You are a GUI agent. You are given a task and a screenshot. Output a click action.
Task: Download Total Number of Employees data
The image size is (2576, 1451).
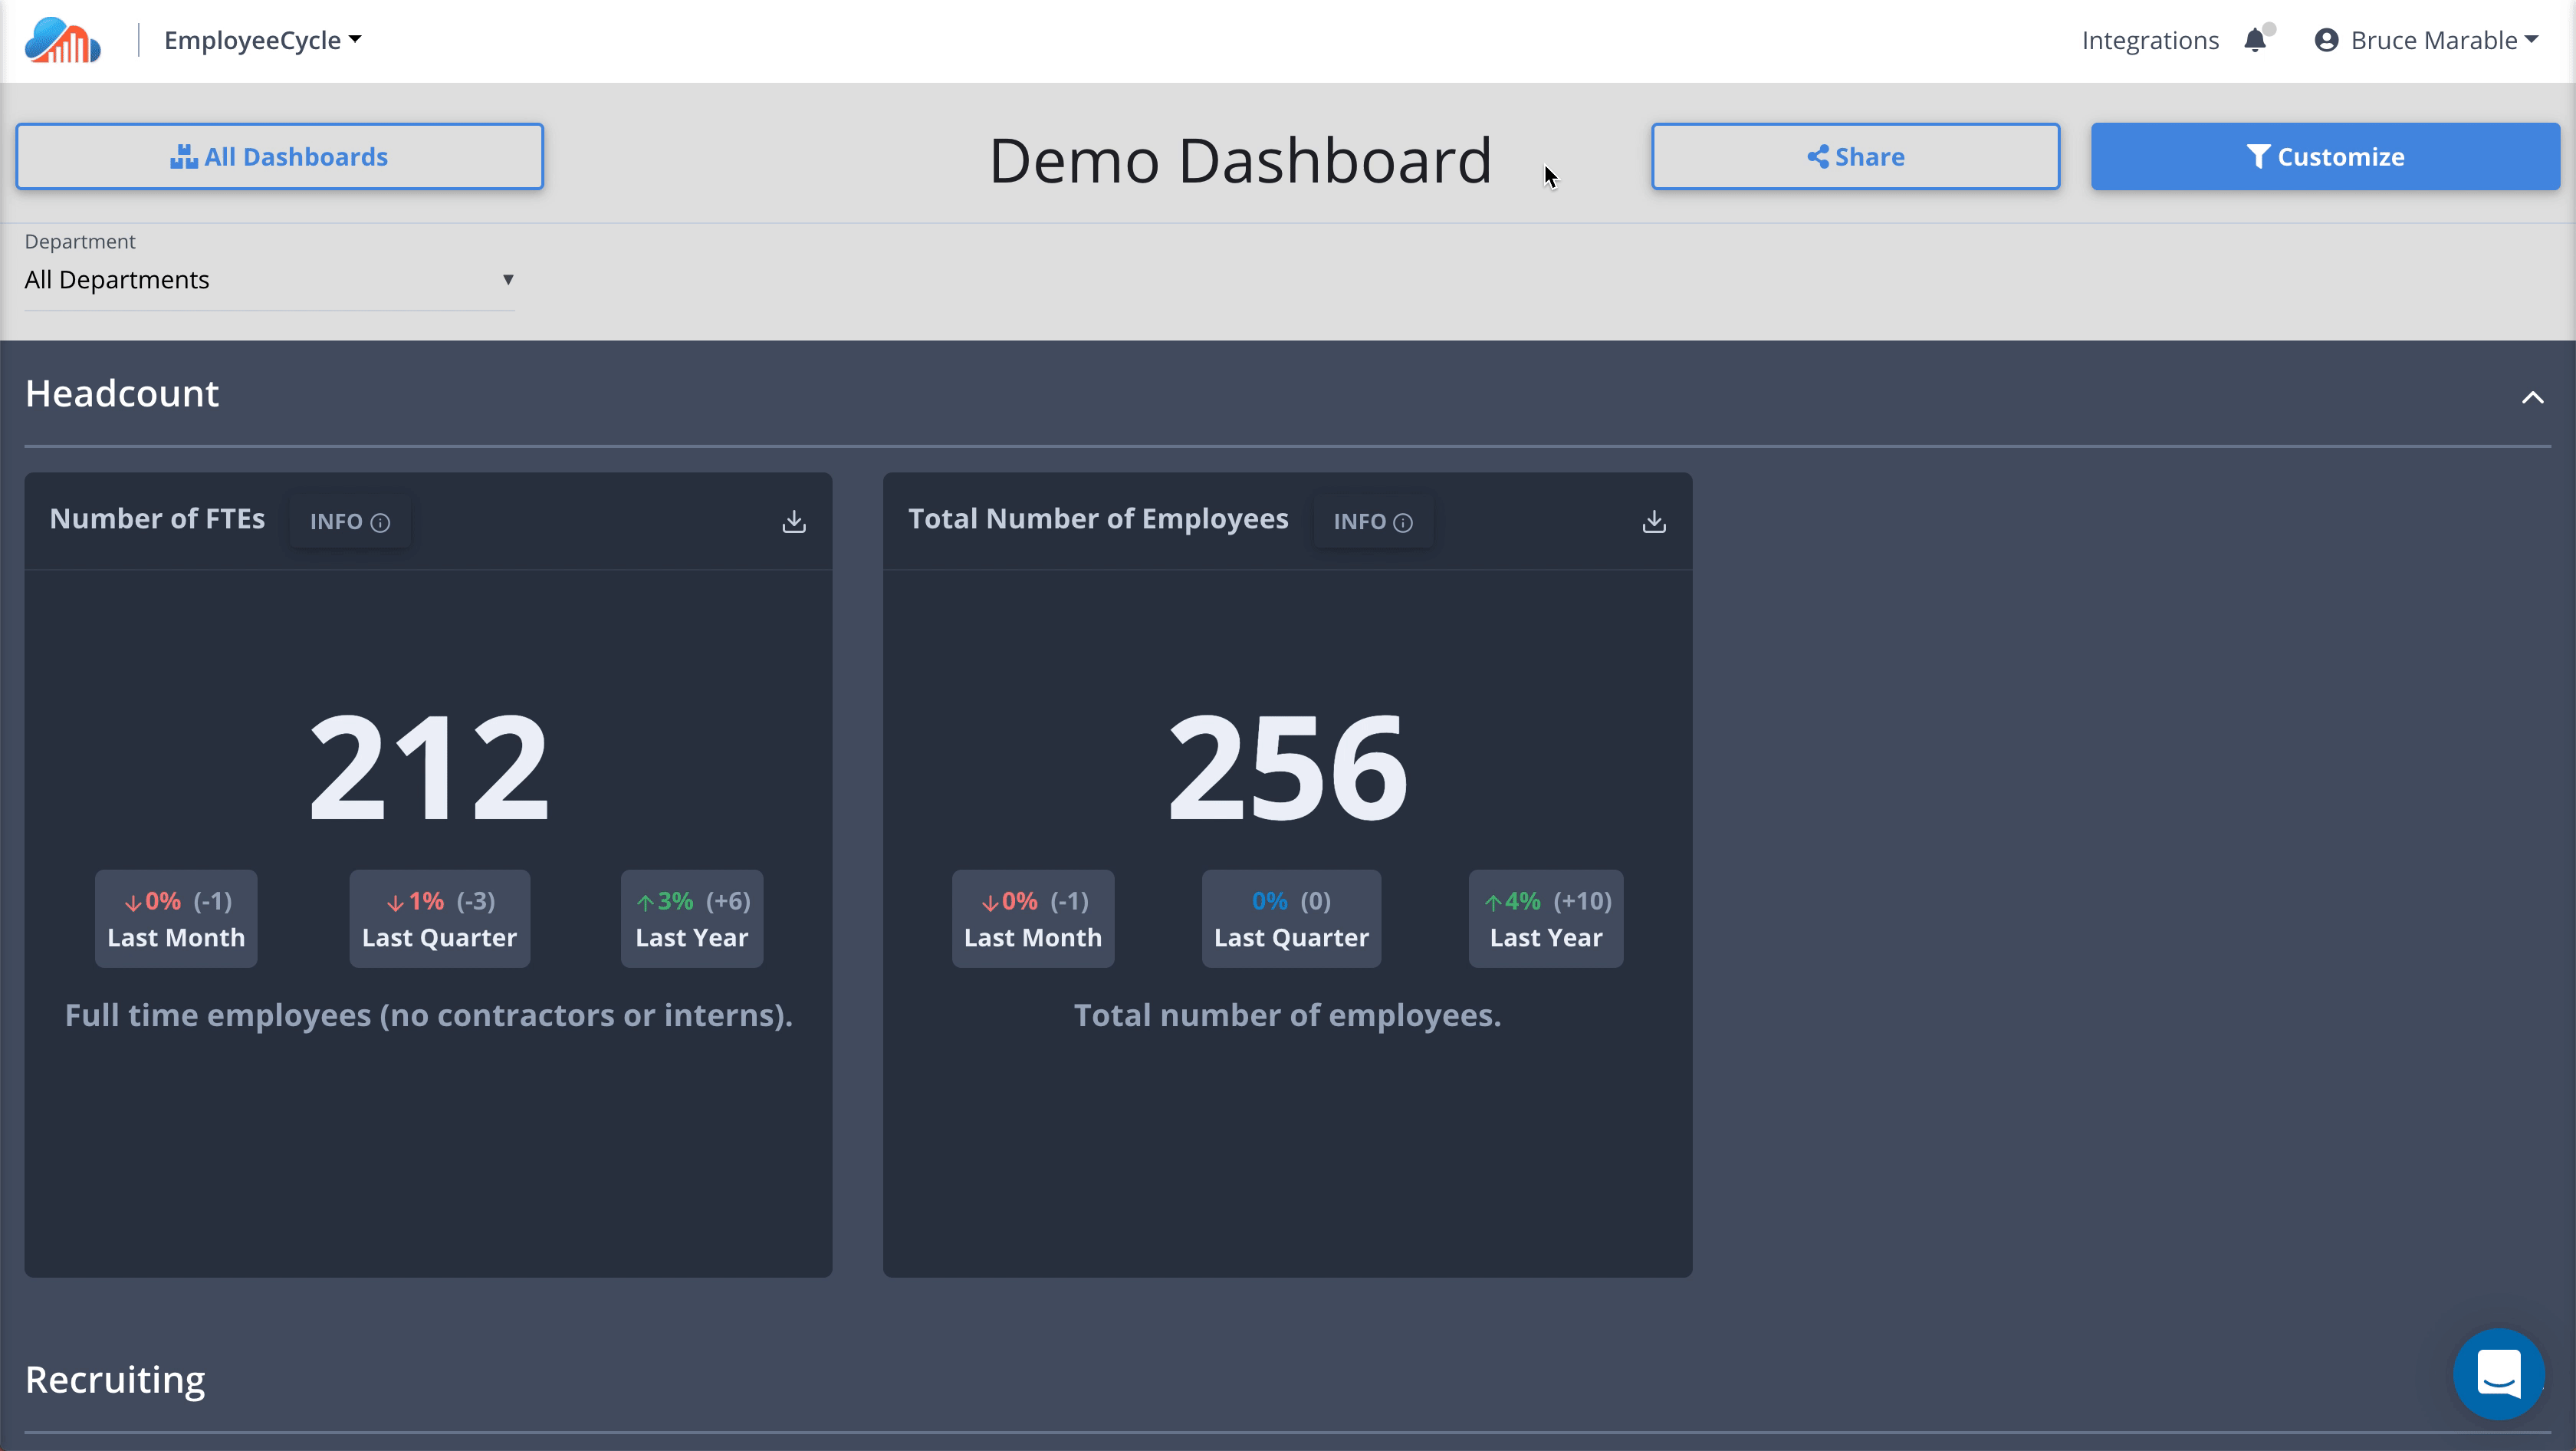1654,521
